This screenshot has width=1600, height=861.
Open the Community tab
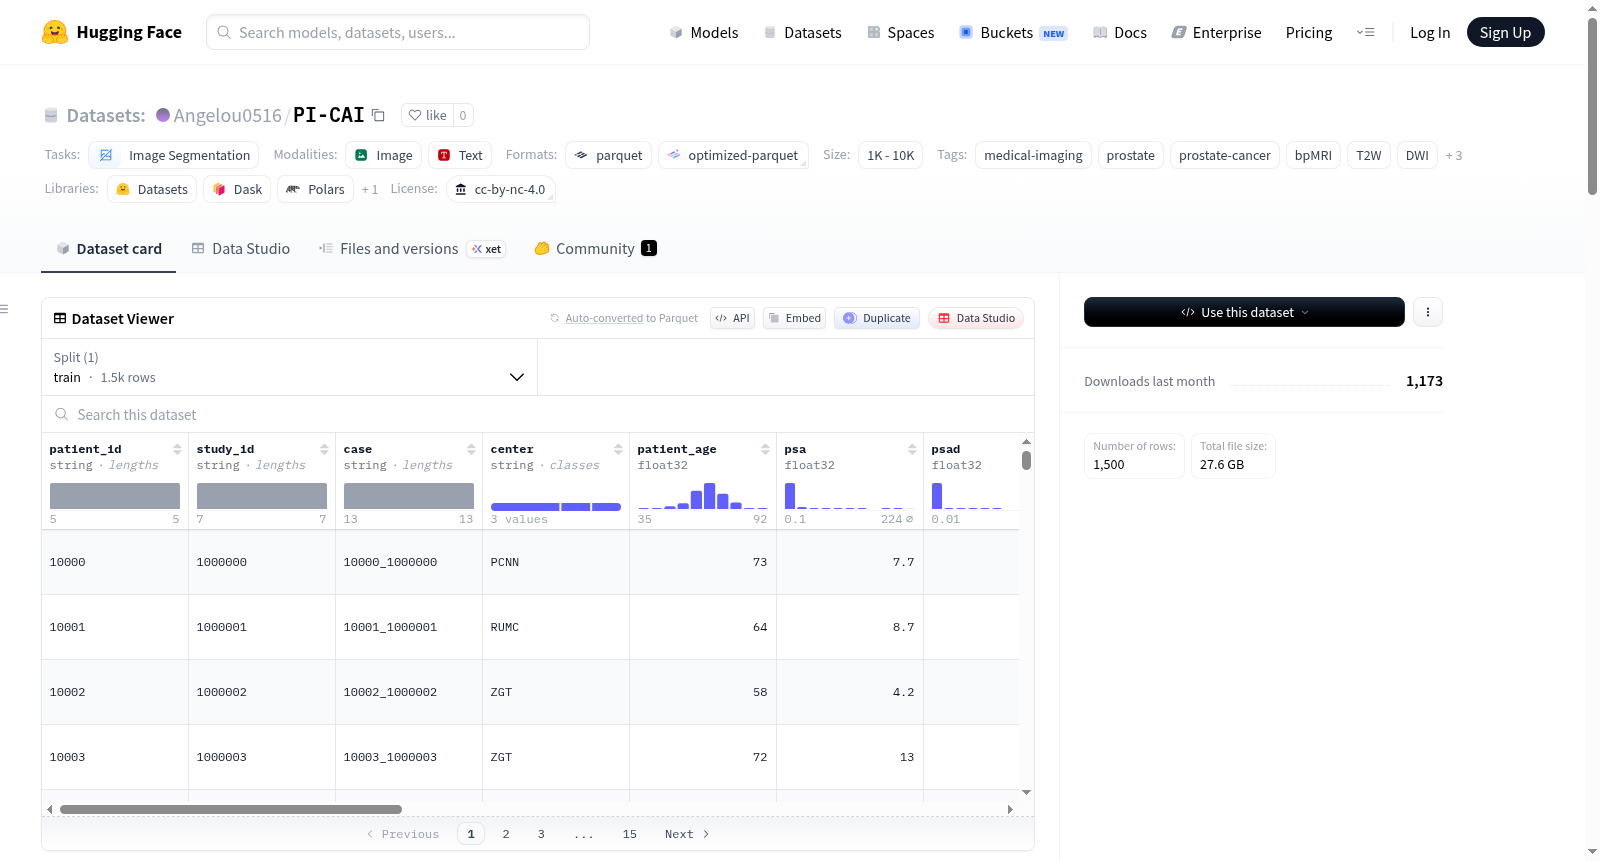click(x=596, y=249)
